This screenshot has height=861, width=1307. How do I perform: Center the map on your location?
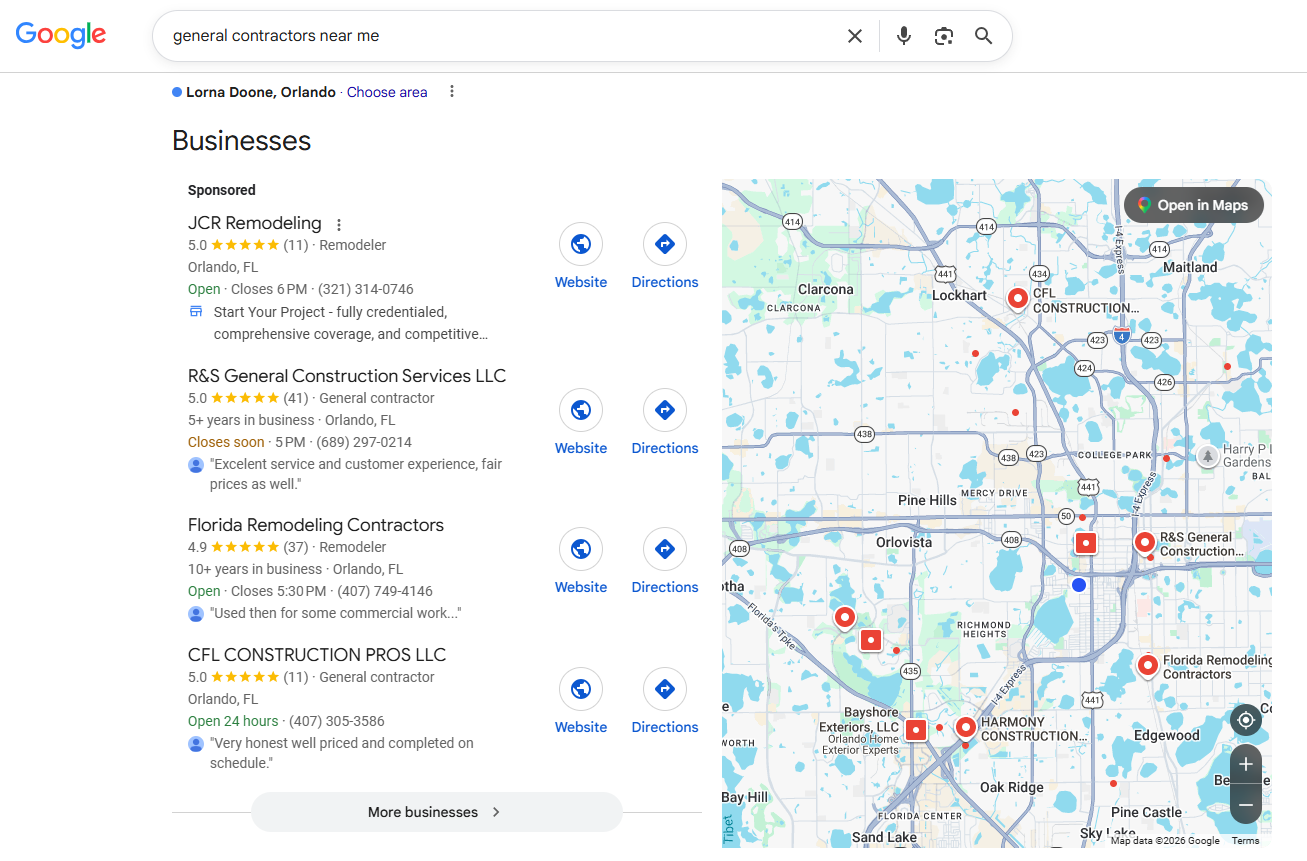click(x=1246, y=720)
